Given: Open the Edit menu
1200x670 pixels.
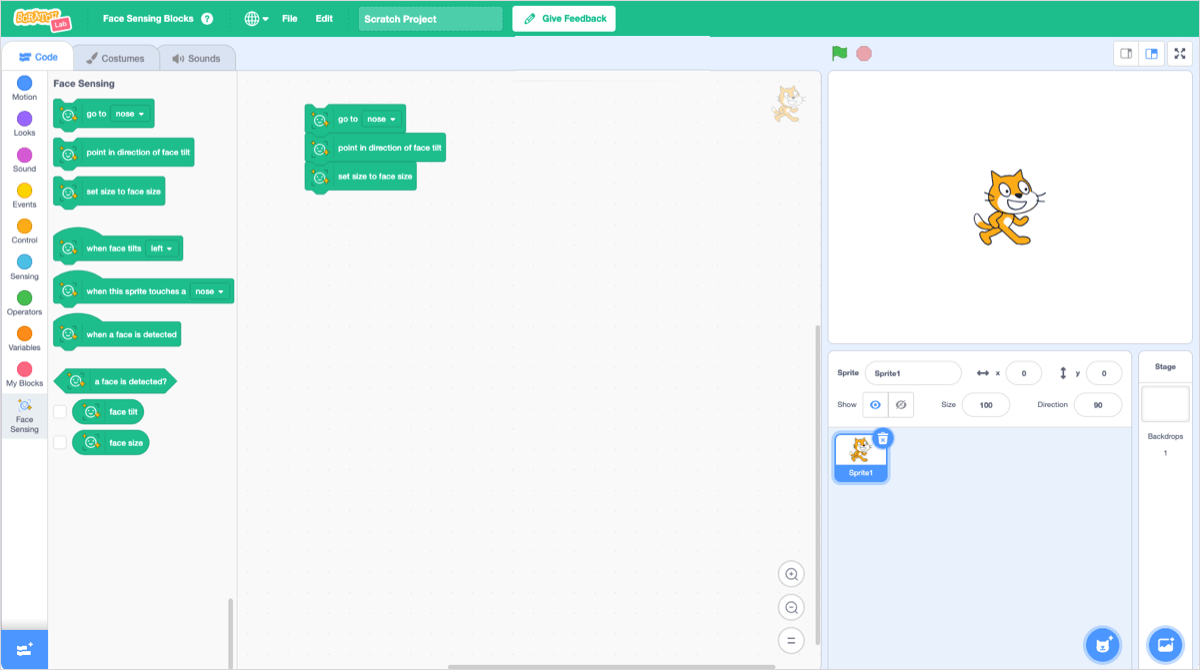Looking at the screenshot, I should [x=324, y=19].
